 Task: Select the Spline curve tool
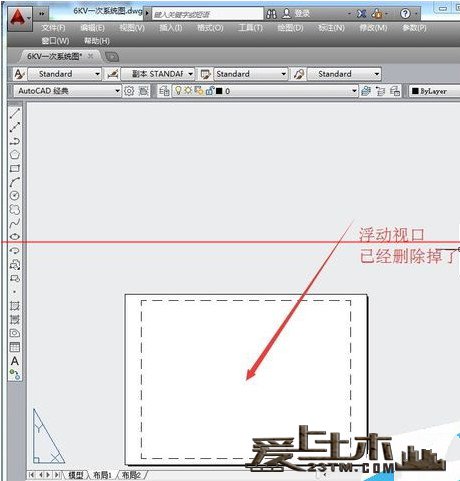click(15, 223)
